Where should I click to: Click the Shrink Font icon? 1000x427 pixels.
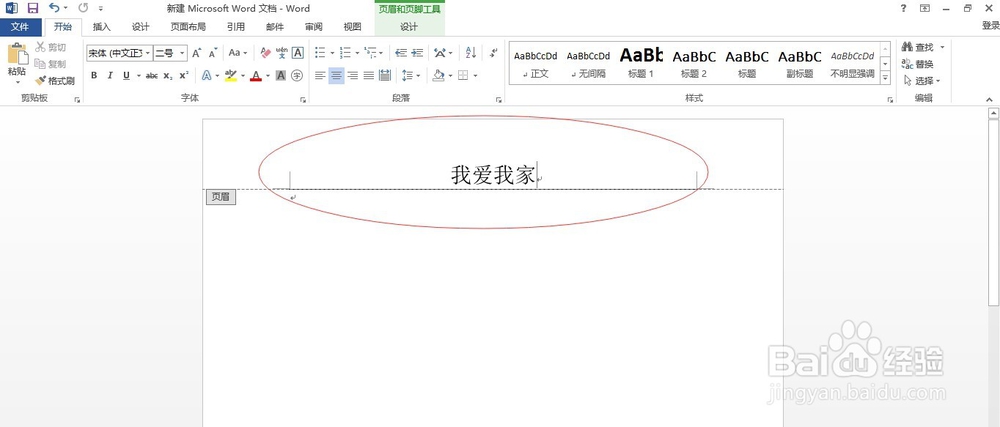point(212,53)
